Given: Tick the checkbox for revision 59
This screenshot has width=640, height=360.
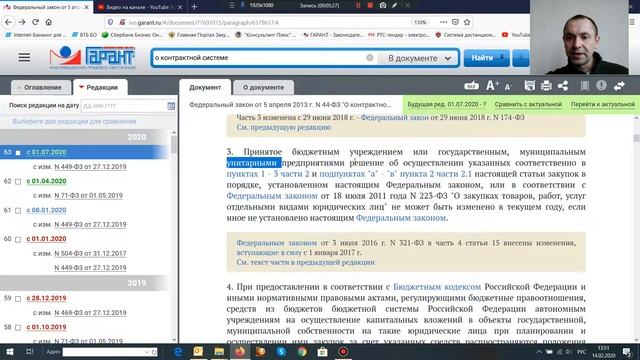Looking at the screenshot, I should point(18,299).
